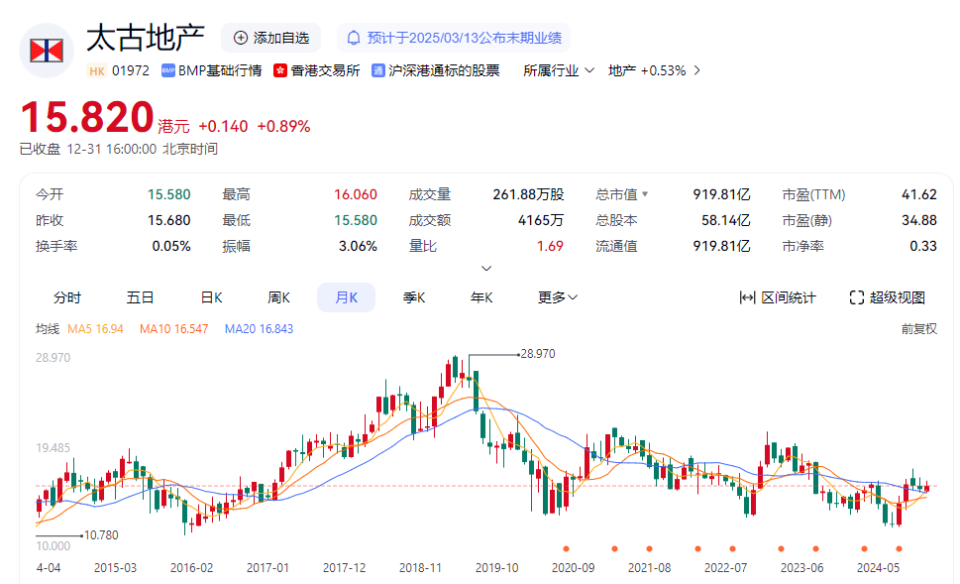Open the 总市值 dropdown triangle
The image size is (960, 584).
[x=645, y=195]
